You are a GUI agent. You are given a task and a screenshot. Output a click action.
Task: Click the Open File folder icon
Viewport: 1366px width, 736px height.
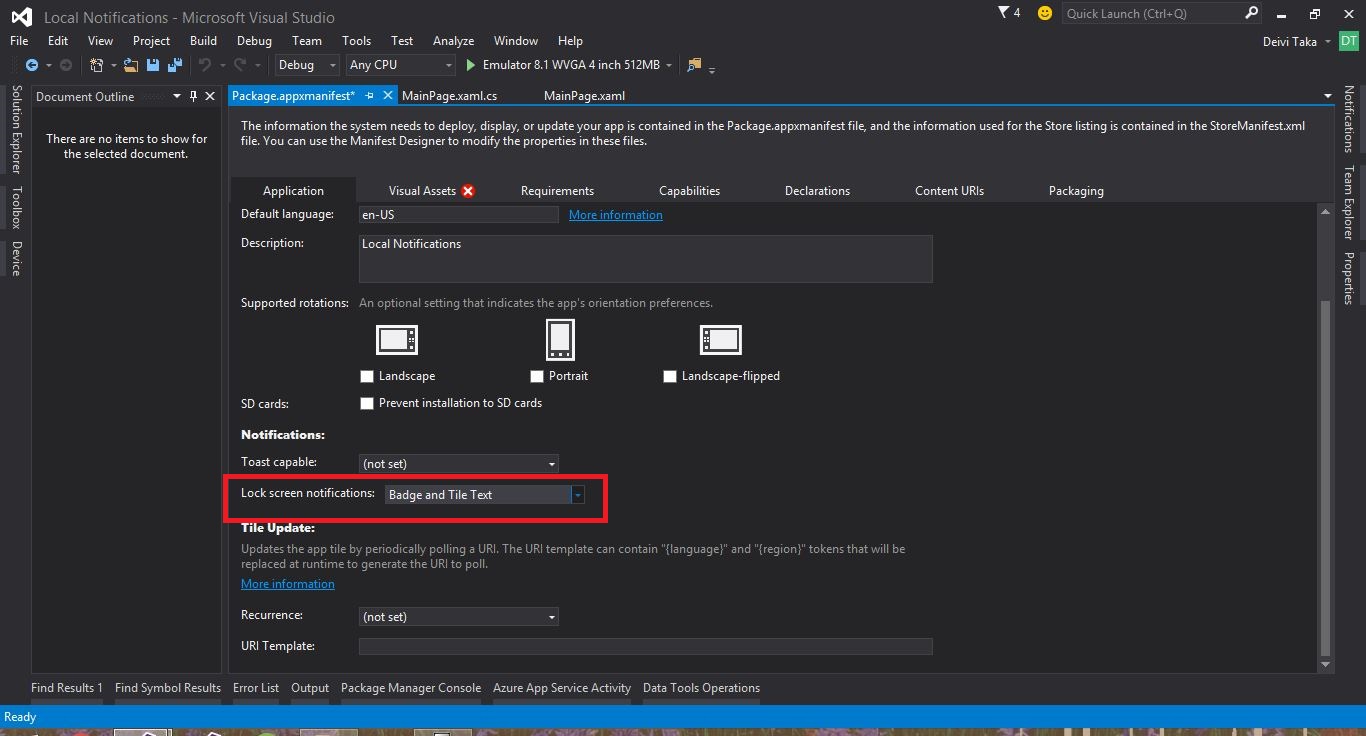coord(131,65)
